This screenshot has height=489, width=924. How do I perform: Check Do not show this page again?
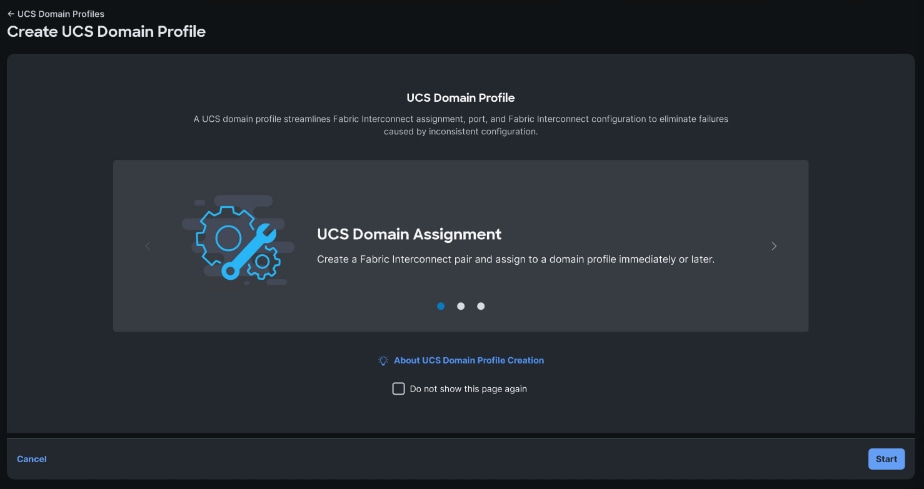tap(398, 389)
